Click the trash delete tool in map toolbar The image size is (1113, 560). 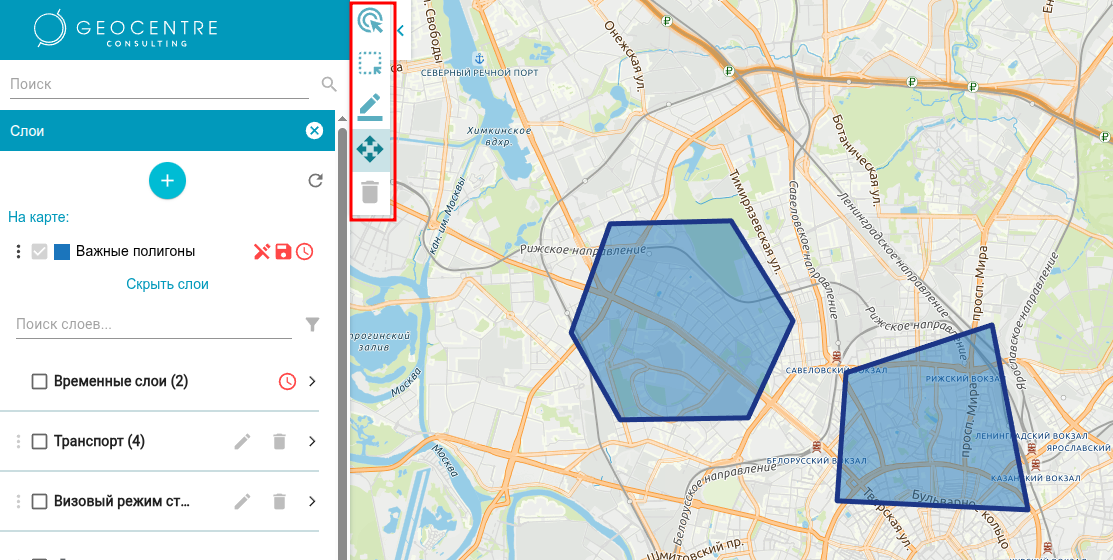370,192
